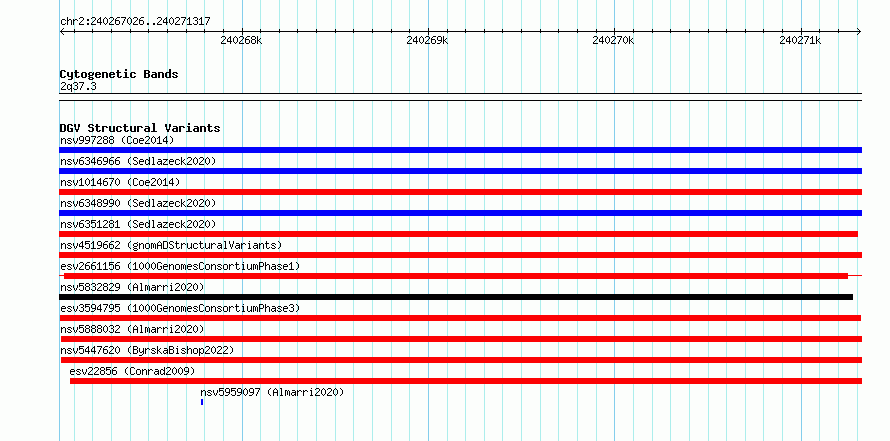Viewport: 890px width, 441px height.
Task: Click the red bar under nsv5447620
Action: (461, 360)
